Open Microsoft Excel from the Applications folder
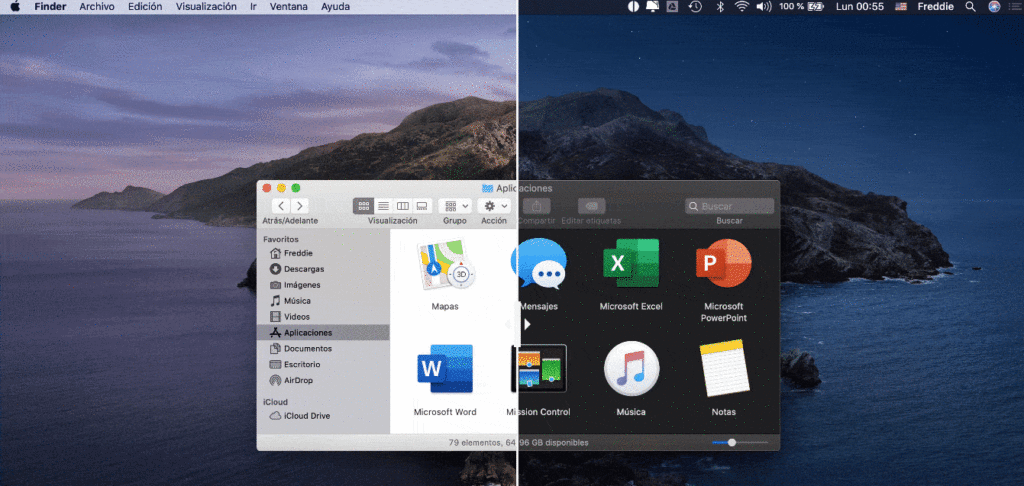The height and width of the screenshot is (486, 1024). [x=631, y=265]
